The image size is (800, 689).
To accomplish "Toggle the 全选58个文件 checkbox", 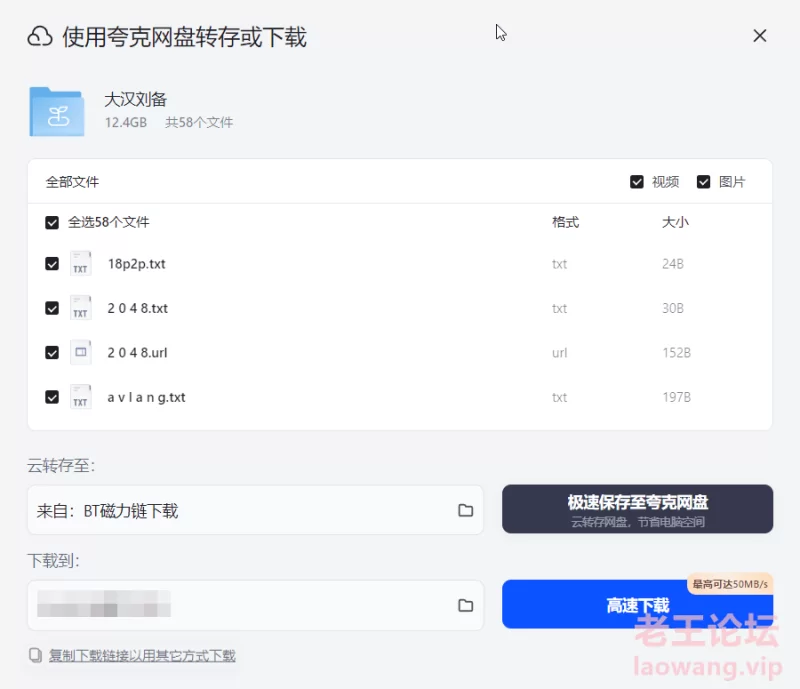I will pos(52,223).
